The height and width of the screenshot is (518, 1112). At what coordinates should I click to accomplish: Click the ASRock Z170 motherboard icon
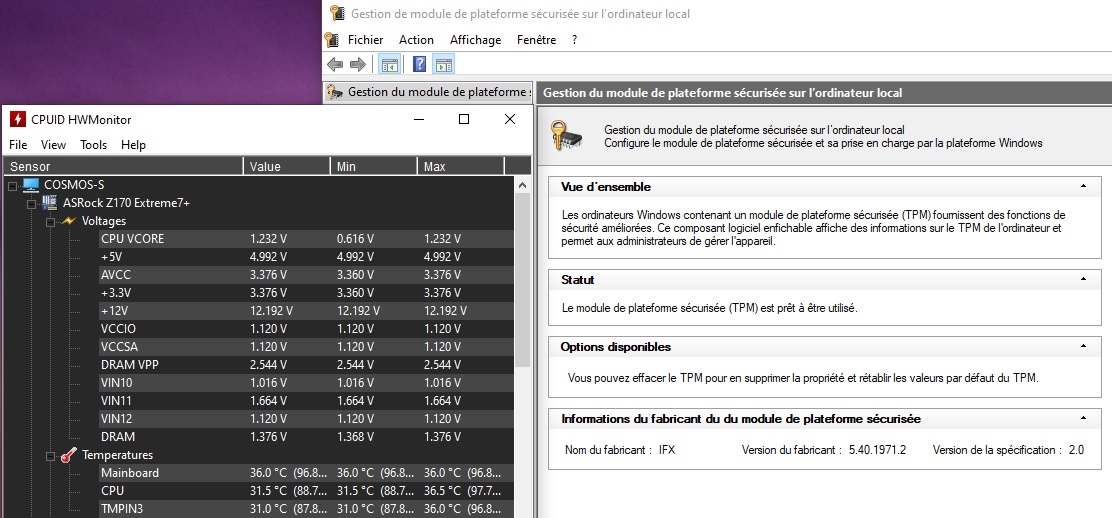(49, 203)
